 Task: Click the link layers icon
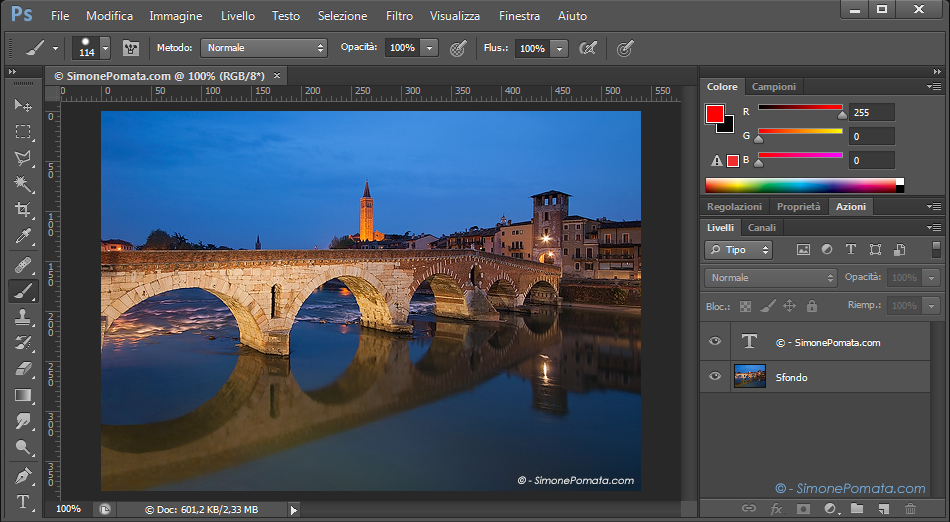coord(749,509)
